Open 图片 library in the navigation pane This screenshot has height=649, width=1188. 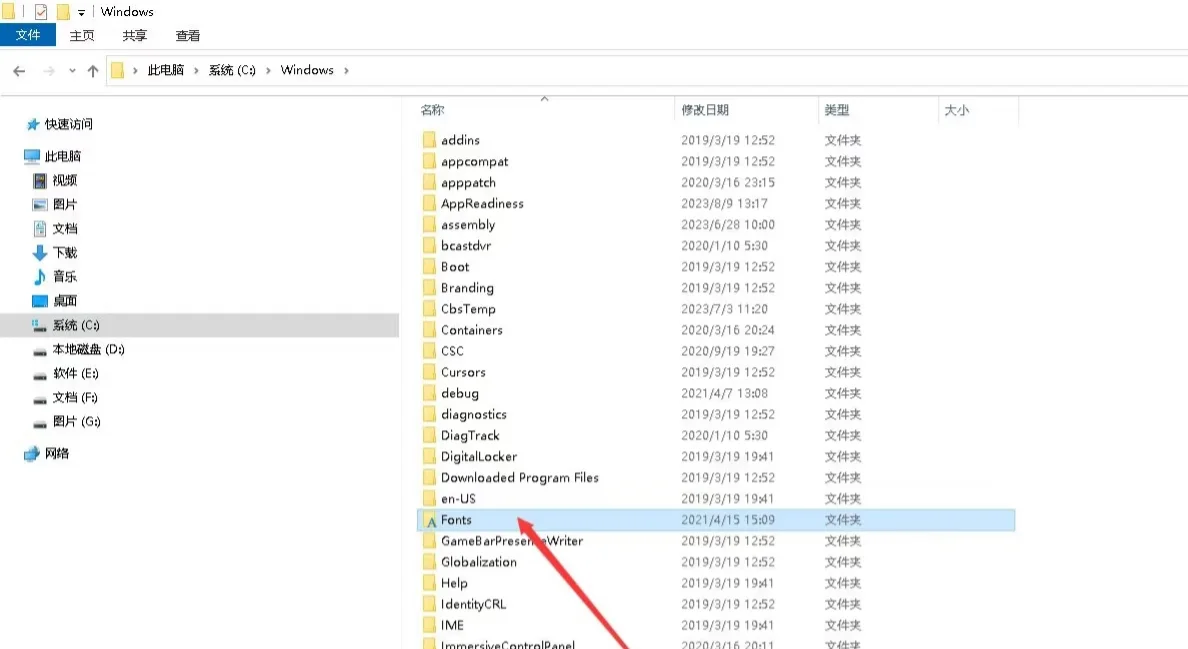pos(65,204)
